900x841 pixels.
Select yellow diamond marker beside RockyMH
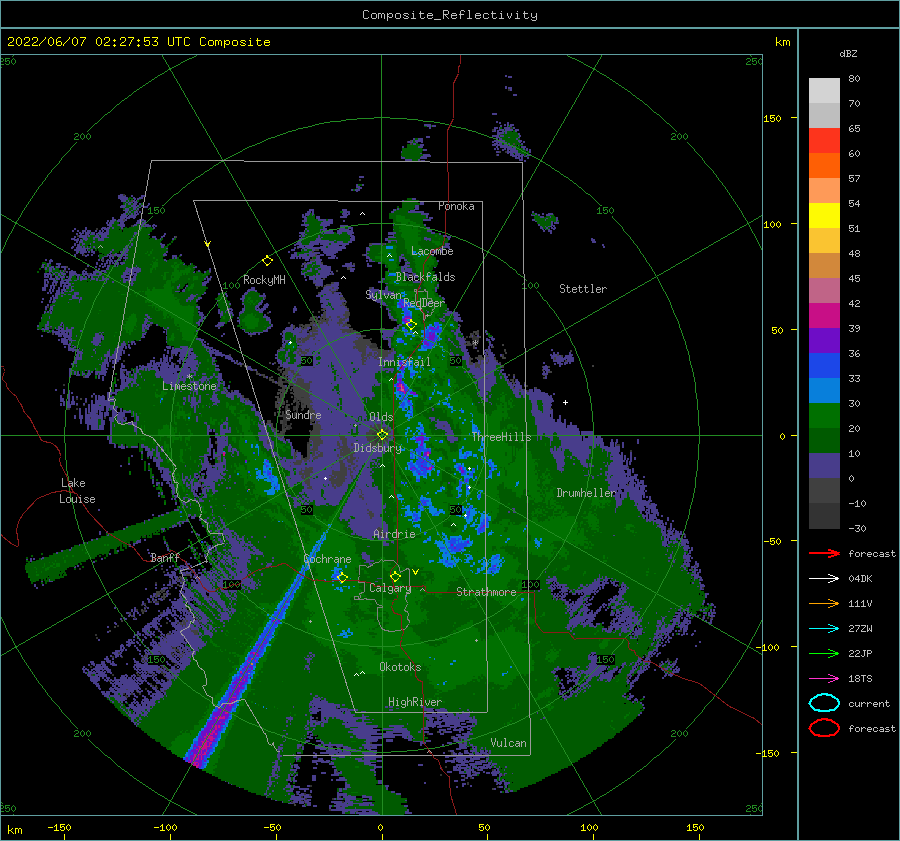pos(267,261)
